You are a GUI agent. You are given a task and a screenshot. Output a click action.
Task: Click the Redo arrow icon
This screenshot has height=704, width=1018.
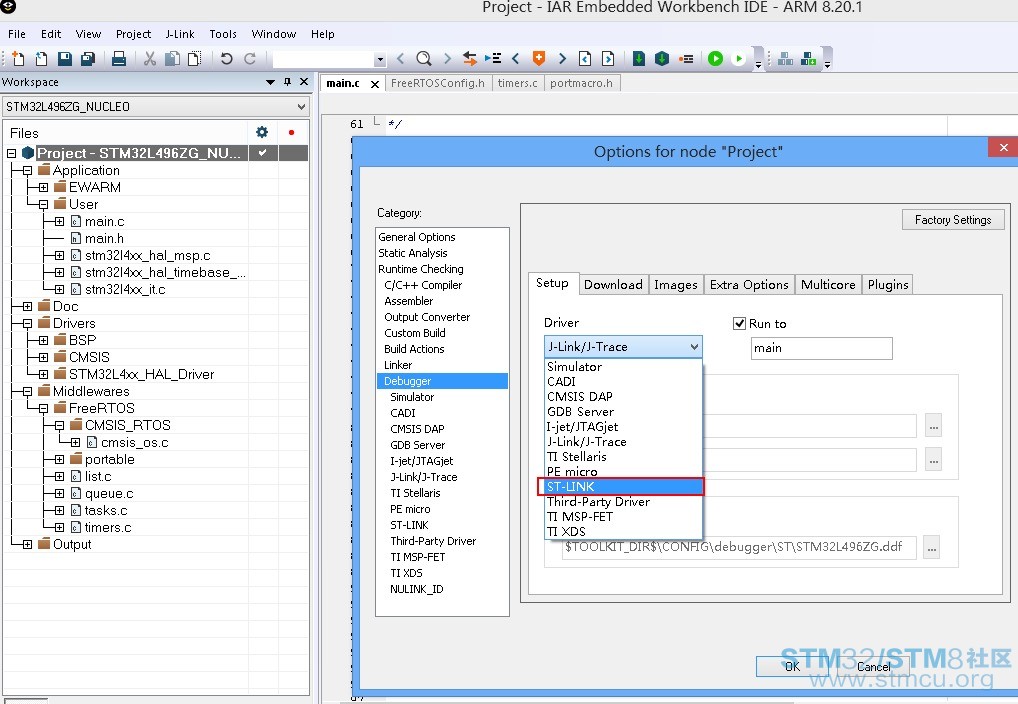(250, 58)
